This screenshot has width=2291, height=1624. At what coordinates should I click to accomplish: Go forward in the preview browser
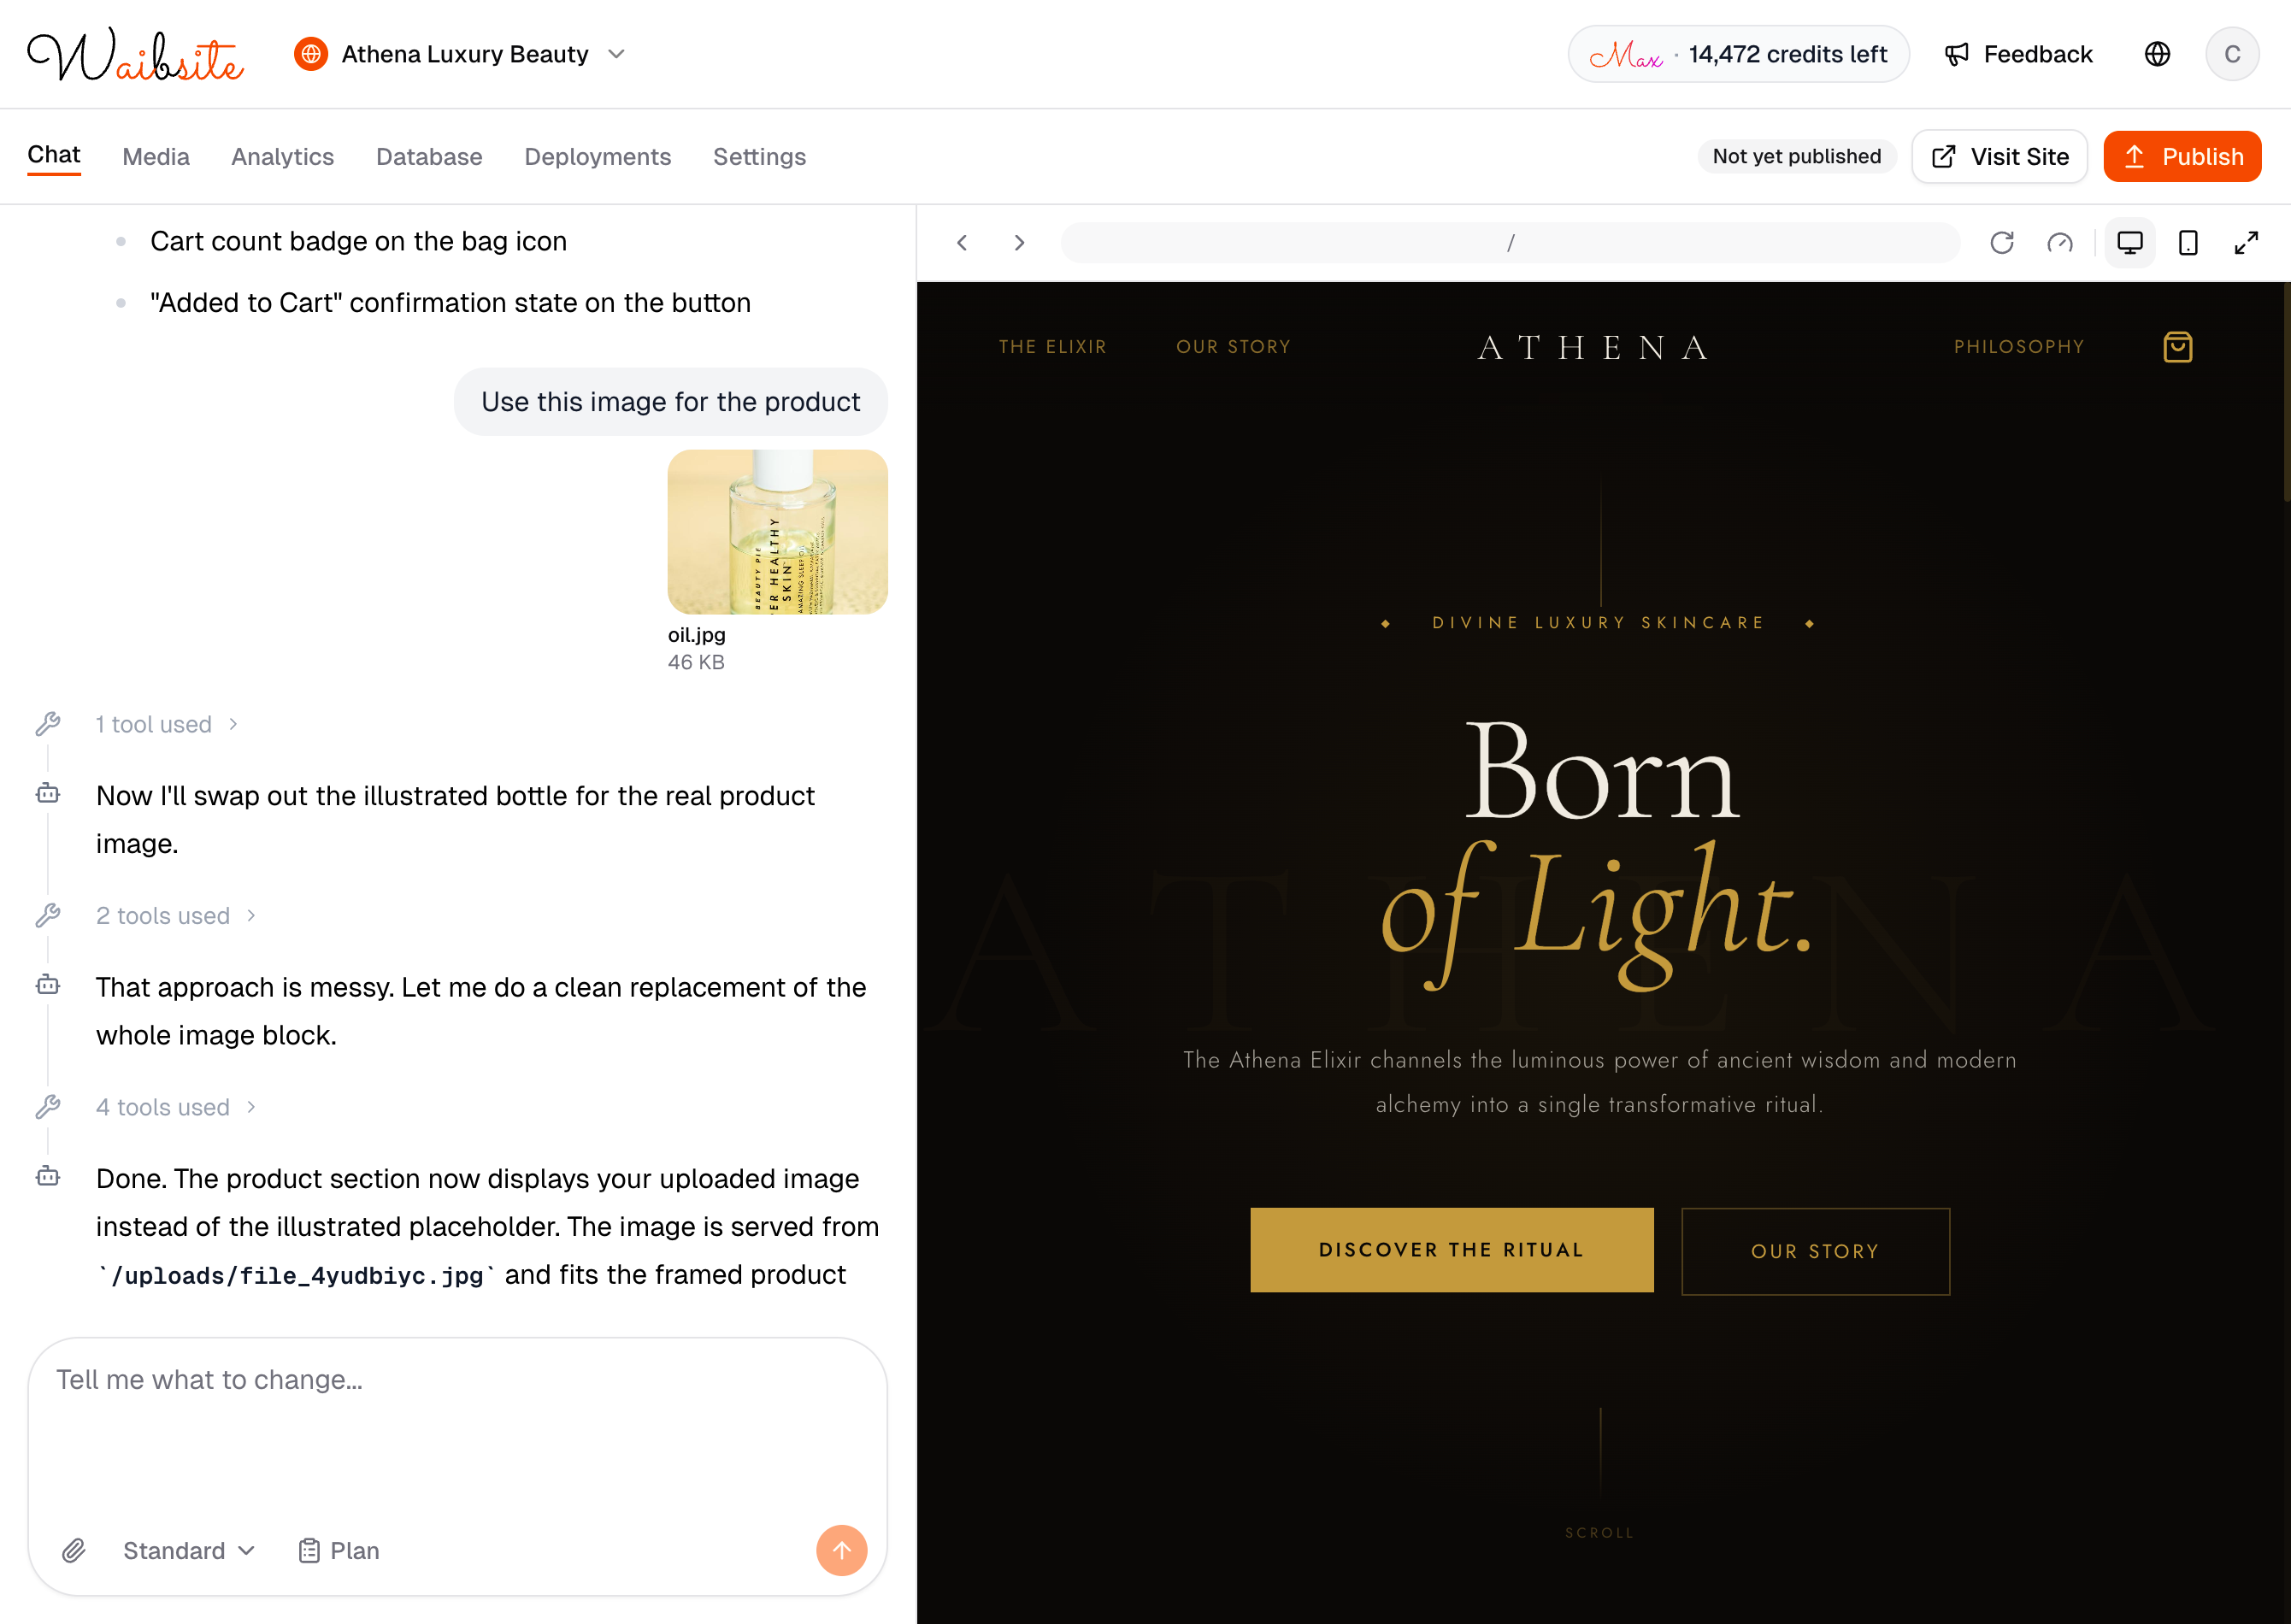tap(1019, 243)
